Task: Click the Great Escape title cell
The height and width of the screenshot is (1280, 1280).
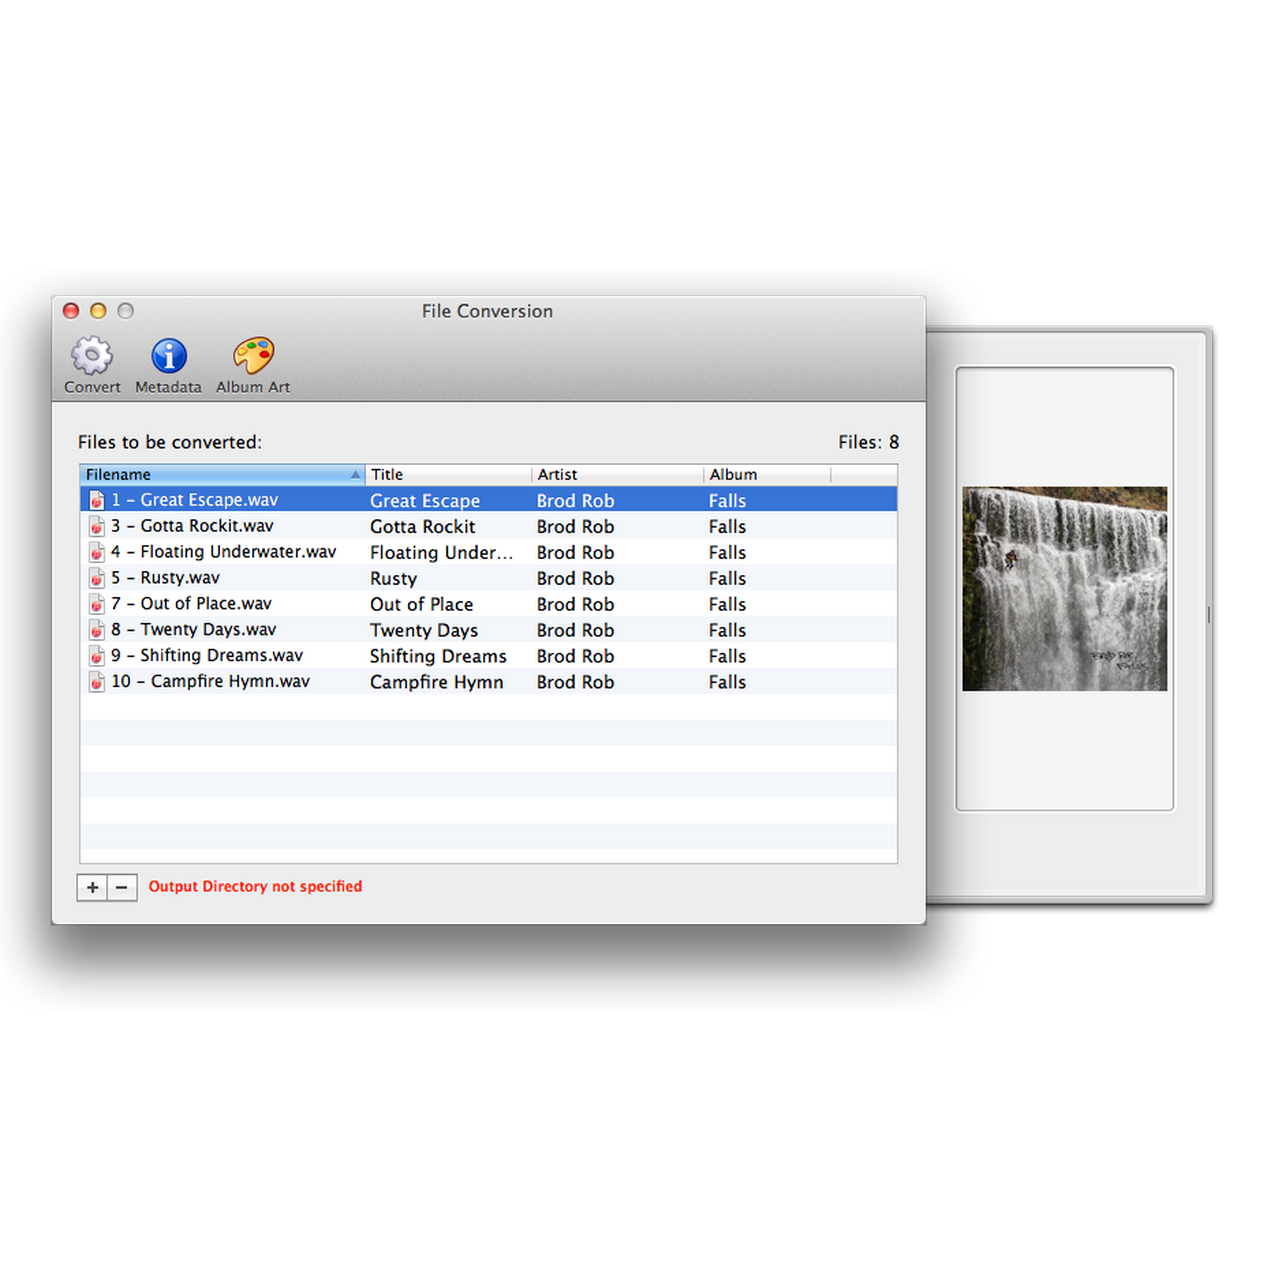Action: [425, 501]
